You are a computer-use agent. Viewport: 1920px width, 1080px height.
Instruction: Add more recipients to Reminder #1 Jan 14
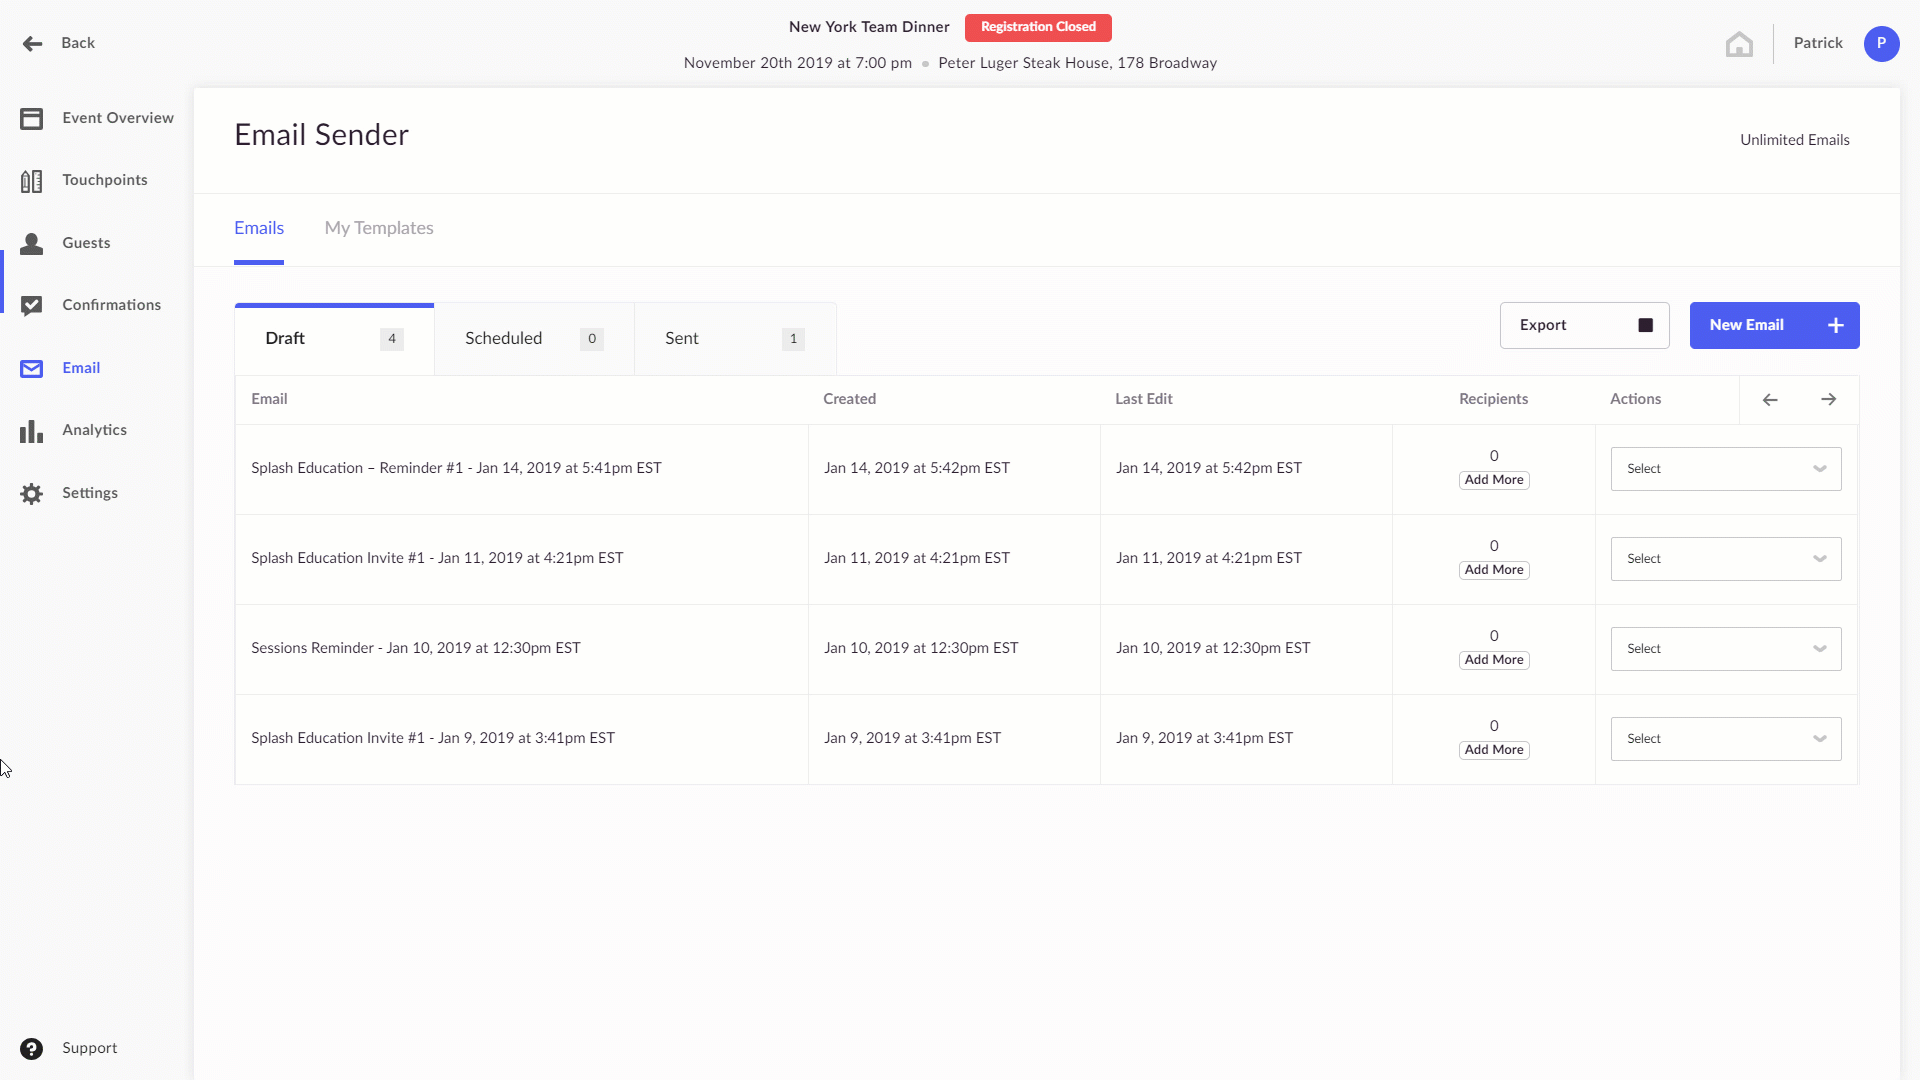(x=1494, y=480)
